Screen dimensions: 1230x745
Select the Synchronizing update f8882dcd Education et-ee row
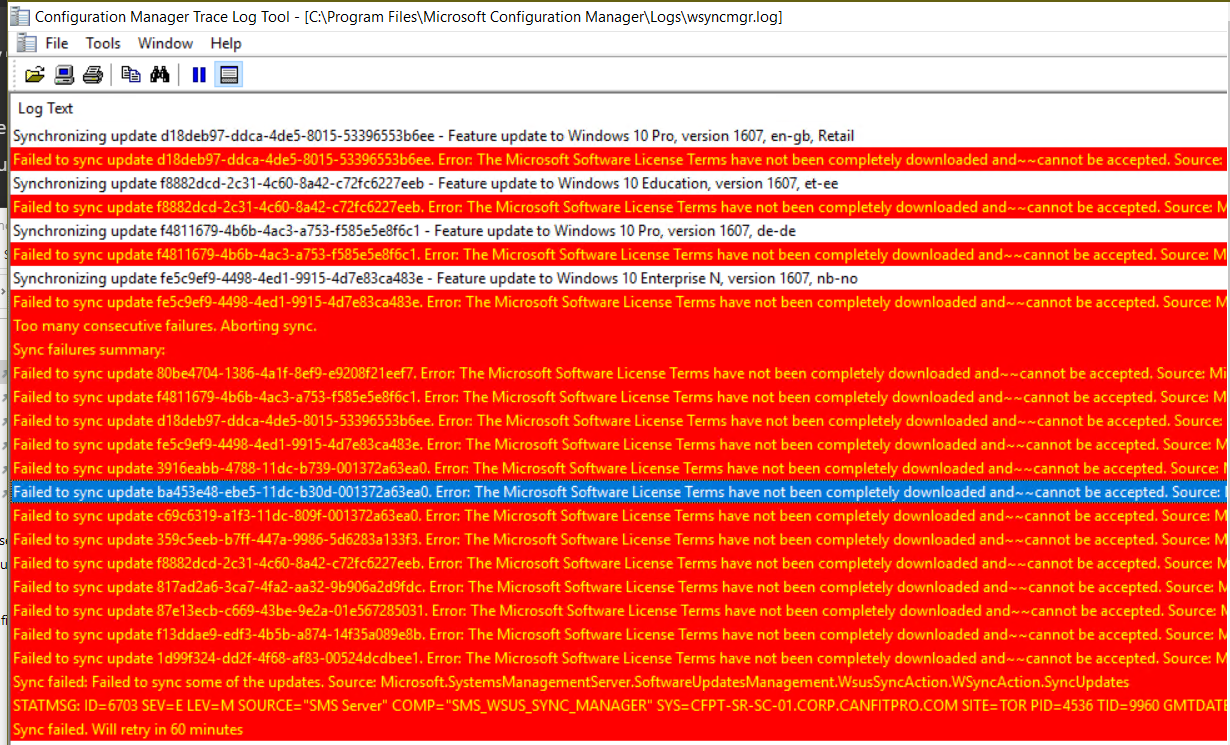tap(619, 184)
